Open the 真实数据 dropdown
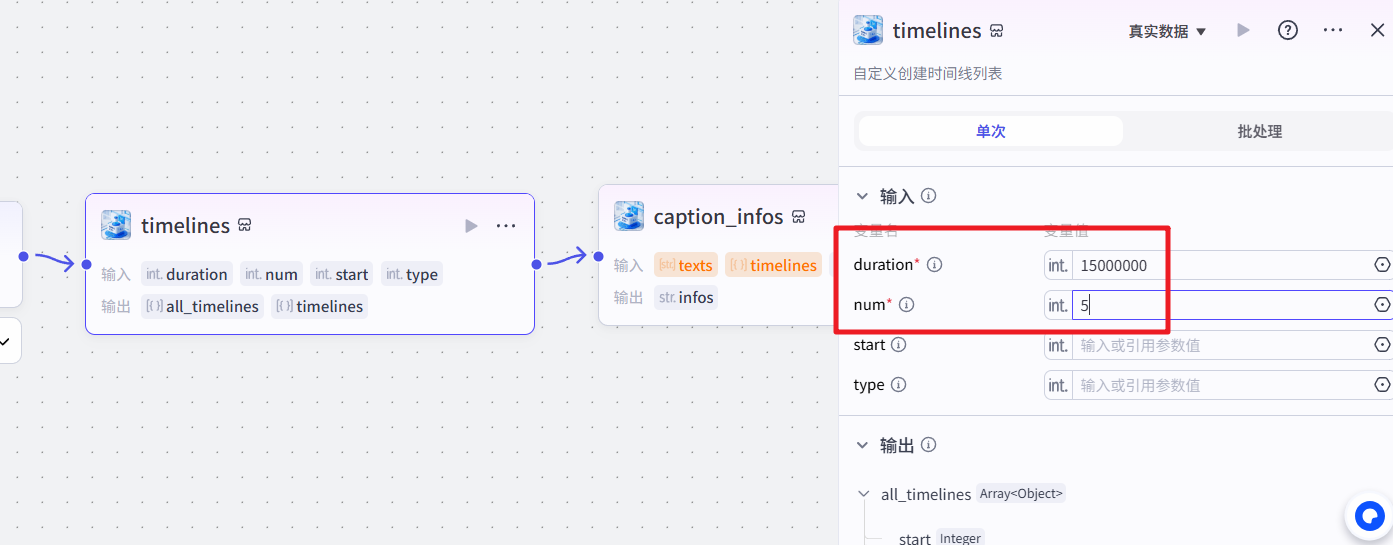Viewport: 1393px width, 545px height. (1167, 31)
